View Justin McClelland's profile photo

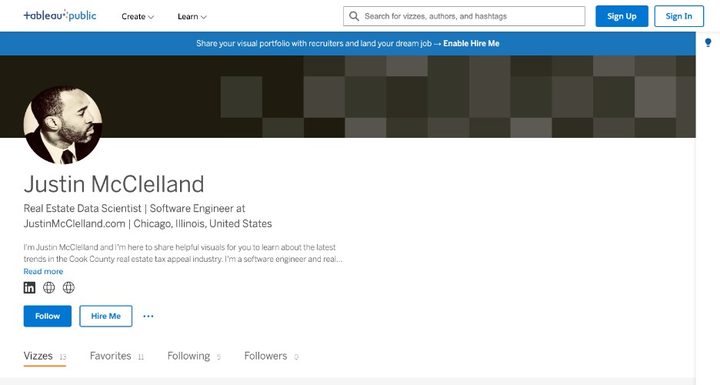[x=63, y=125]
